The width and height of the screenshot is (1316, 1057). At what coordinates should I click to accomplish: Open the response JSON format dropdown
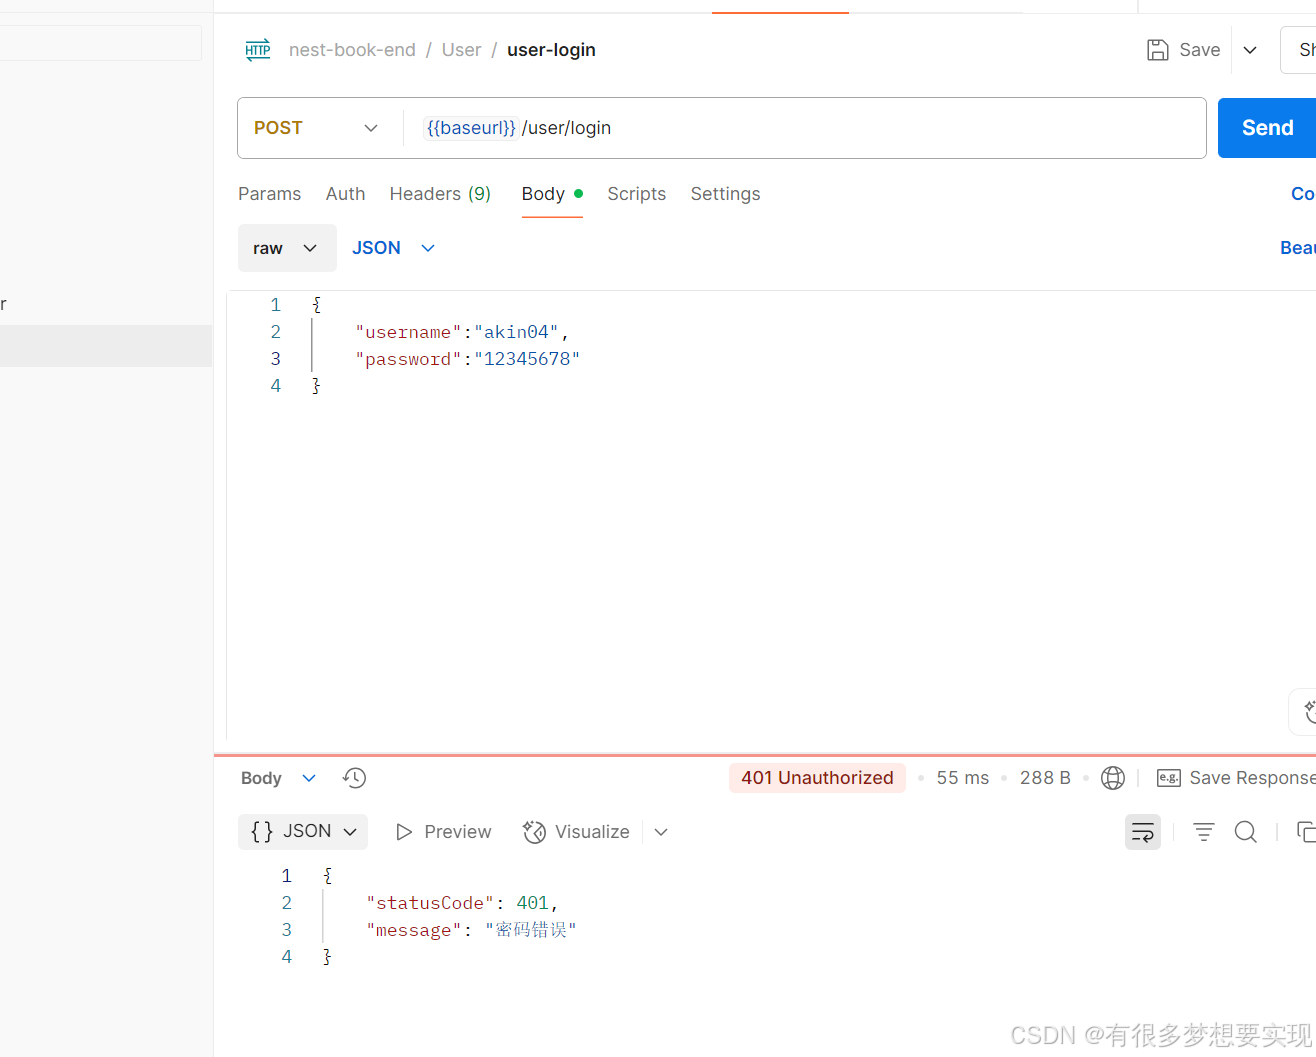303,832
